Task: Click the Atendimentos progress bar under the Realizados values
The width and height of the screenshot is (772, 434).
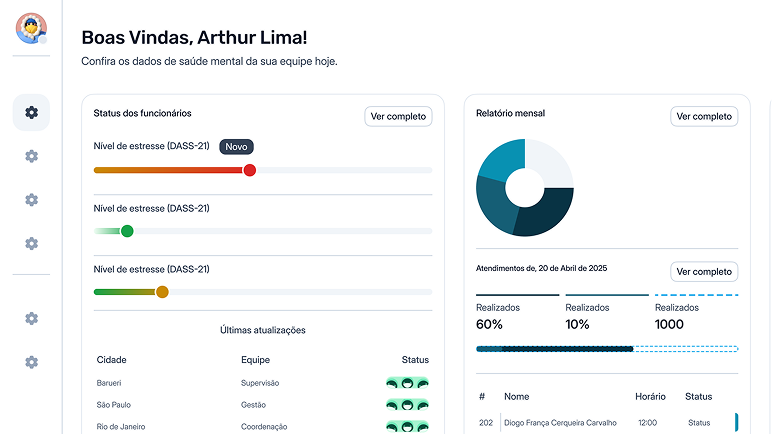Action: [607, 349]
